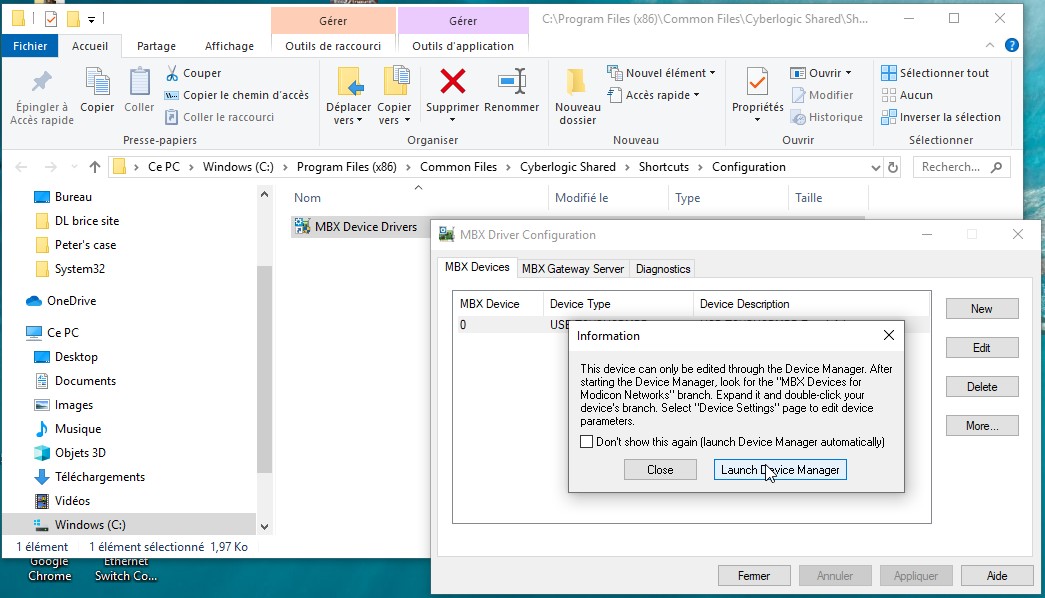Click the Delete device button

(x=982, y=387)
